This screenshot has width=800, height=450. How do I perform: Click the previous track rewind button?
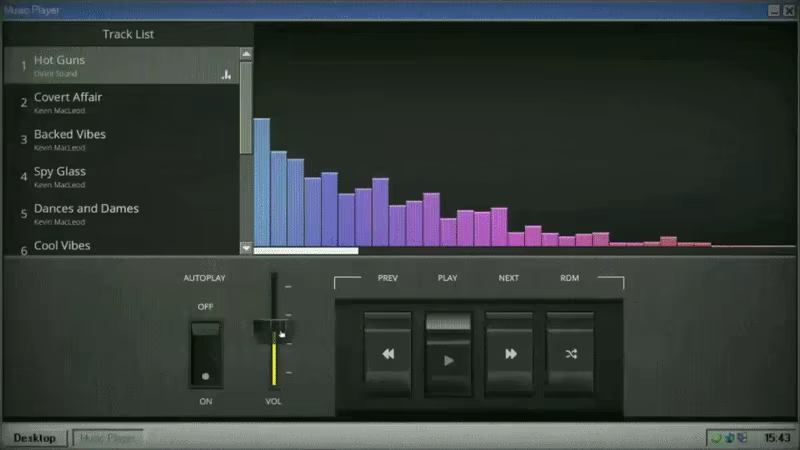388,354
